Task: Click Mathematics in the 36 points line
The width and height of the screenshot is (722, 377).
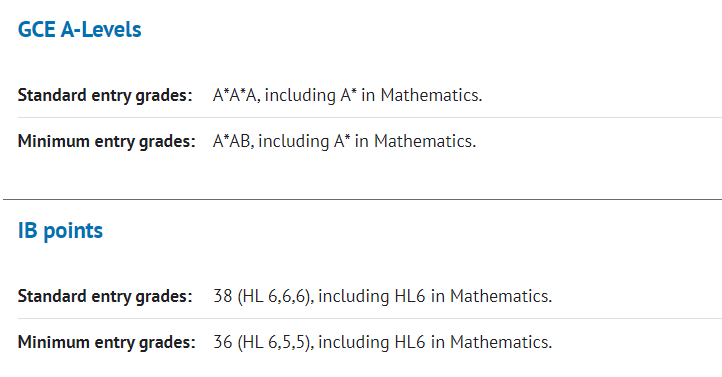Action: coord(499,342)
